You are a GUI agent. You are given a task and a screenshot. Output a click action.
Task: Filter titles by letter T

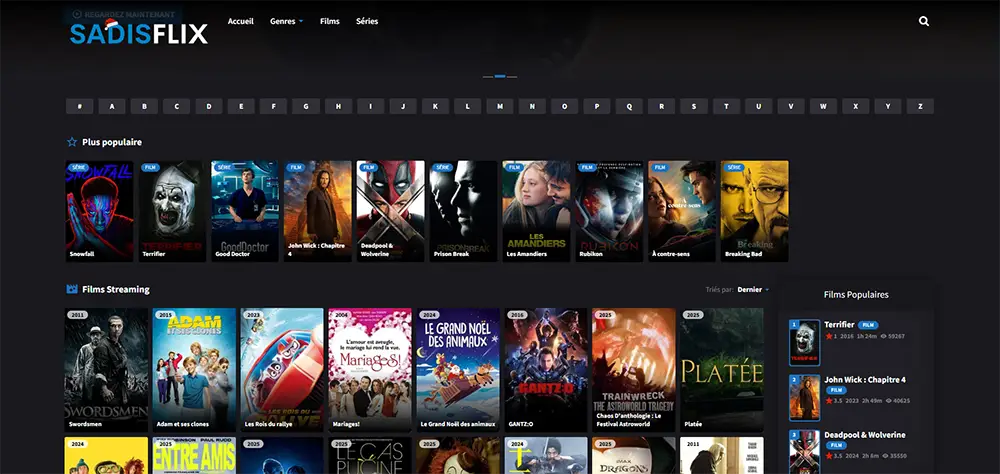point(726,107)
